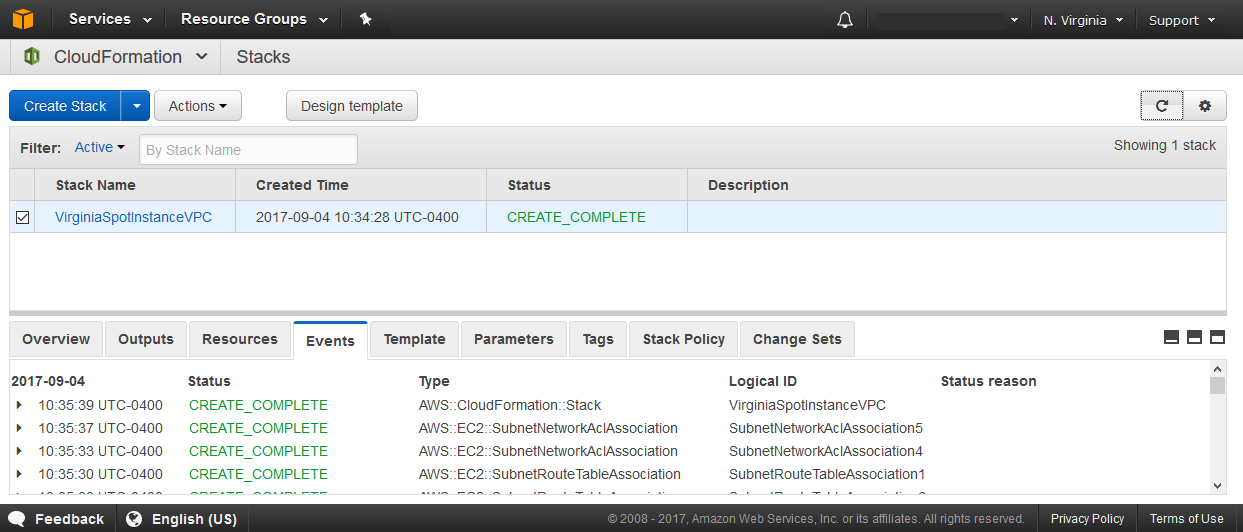Switch to the Resources tab
Screen dimensions: 1243x532
point(240,339)
